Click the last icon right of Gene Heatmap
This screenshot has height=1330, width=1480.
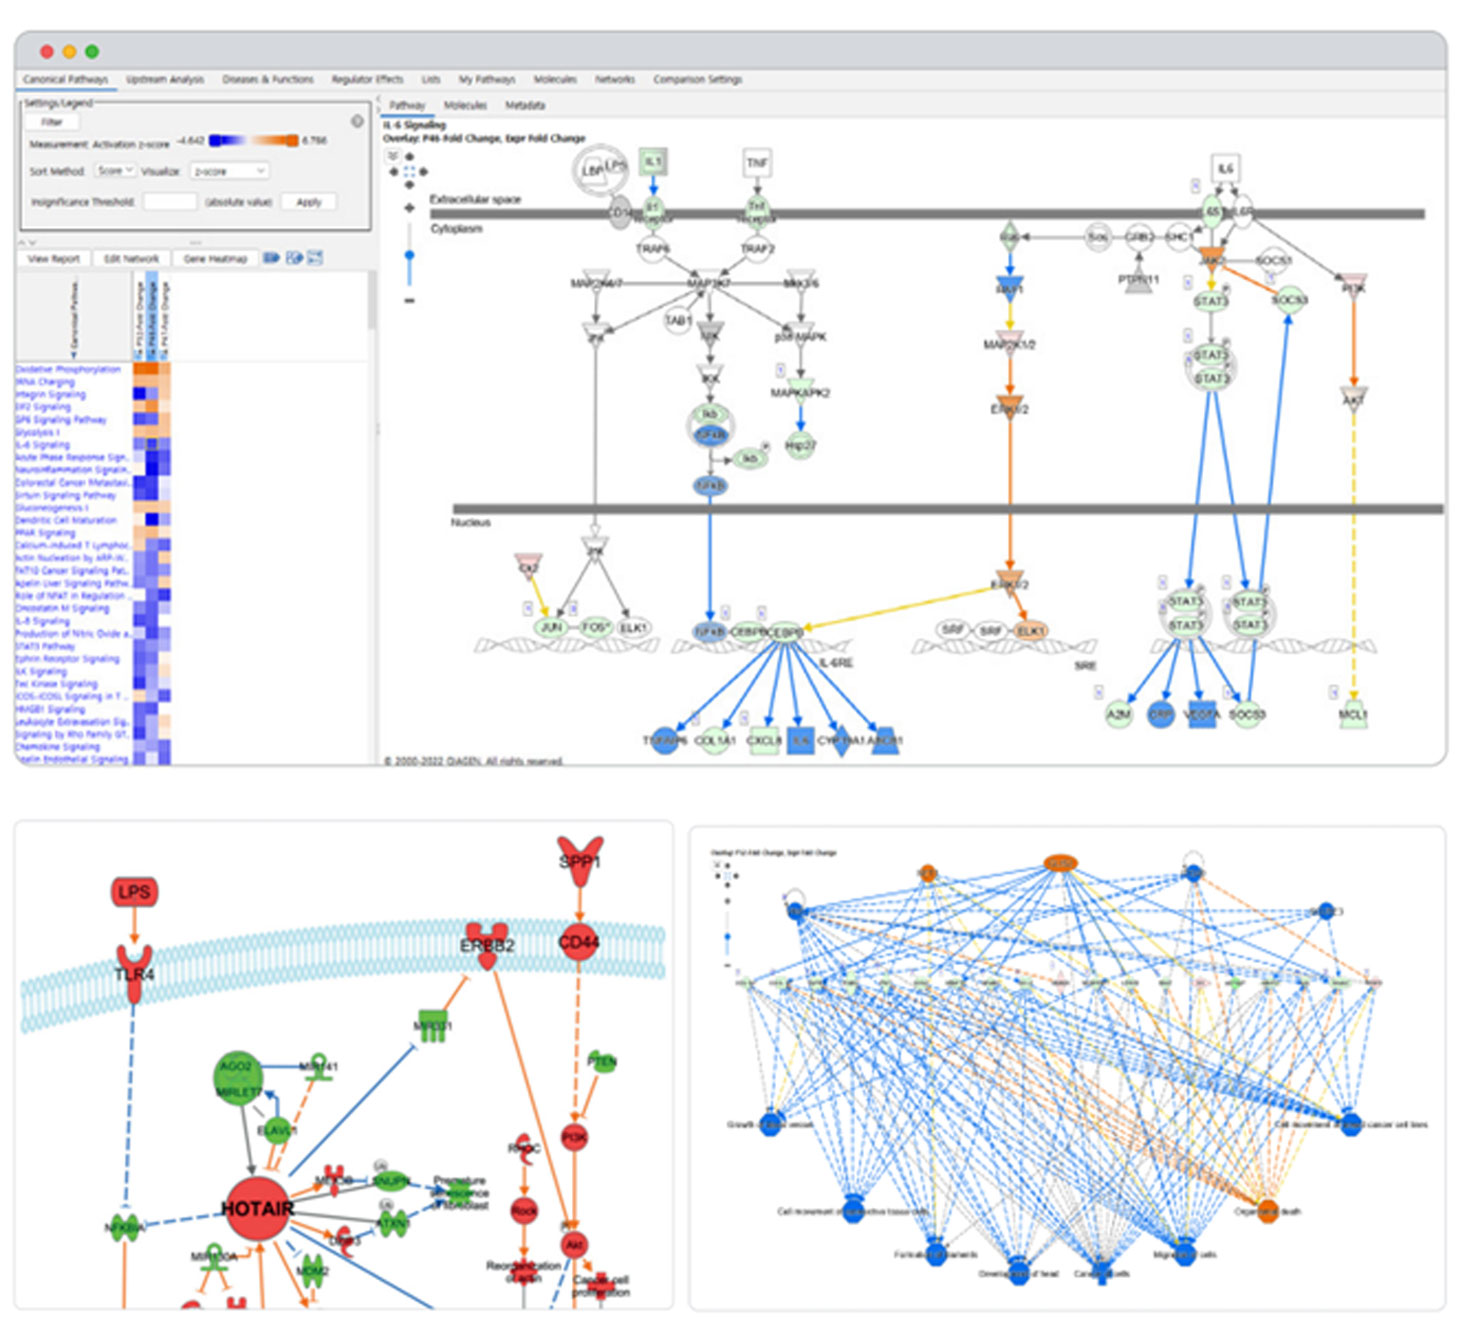click(315, 258)
